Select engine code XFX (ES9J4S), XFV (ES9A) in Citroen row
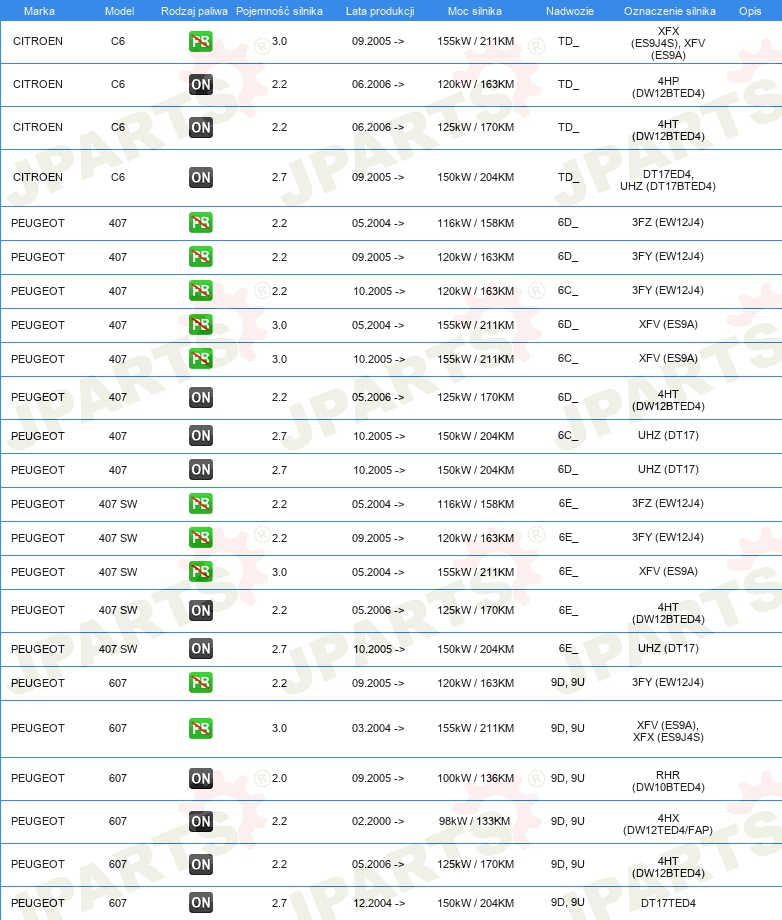The width and height of the screenshot is (782, 920). (x=668, y=43)
